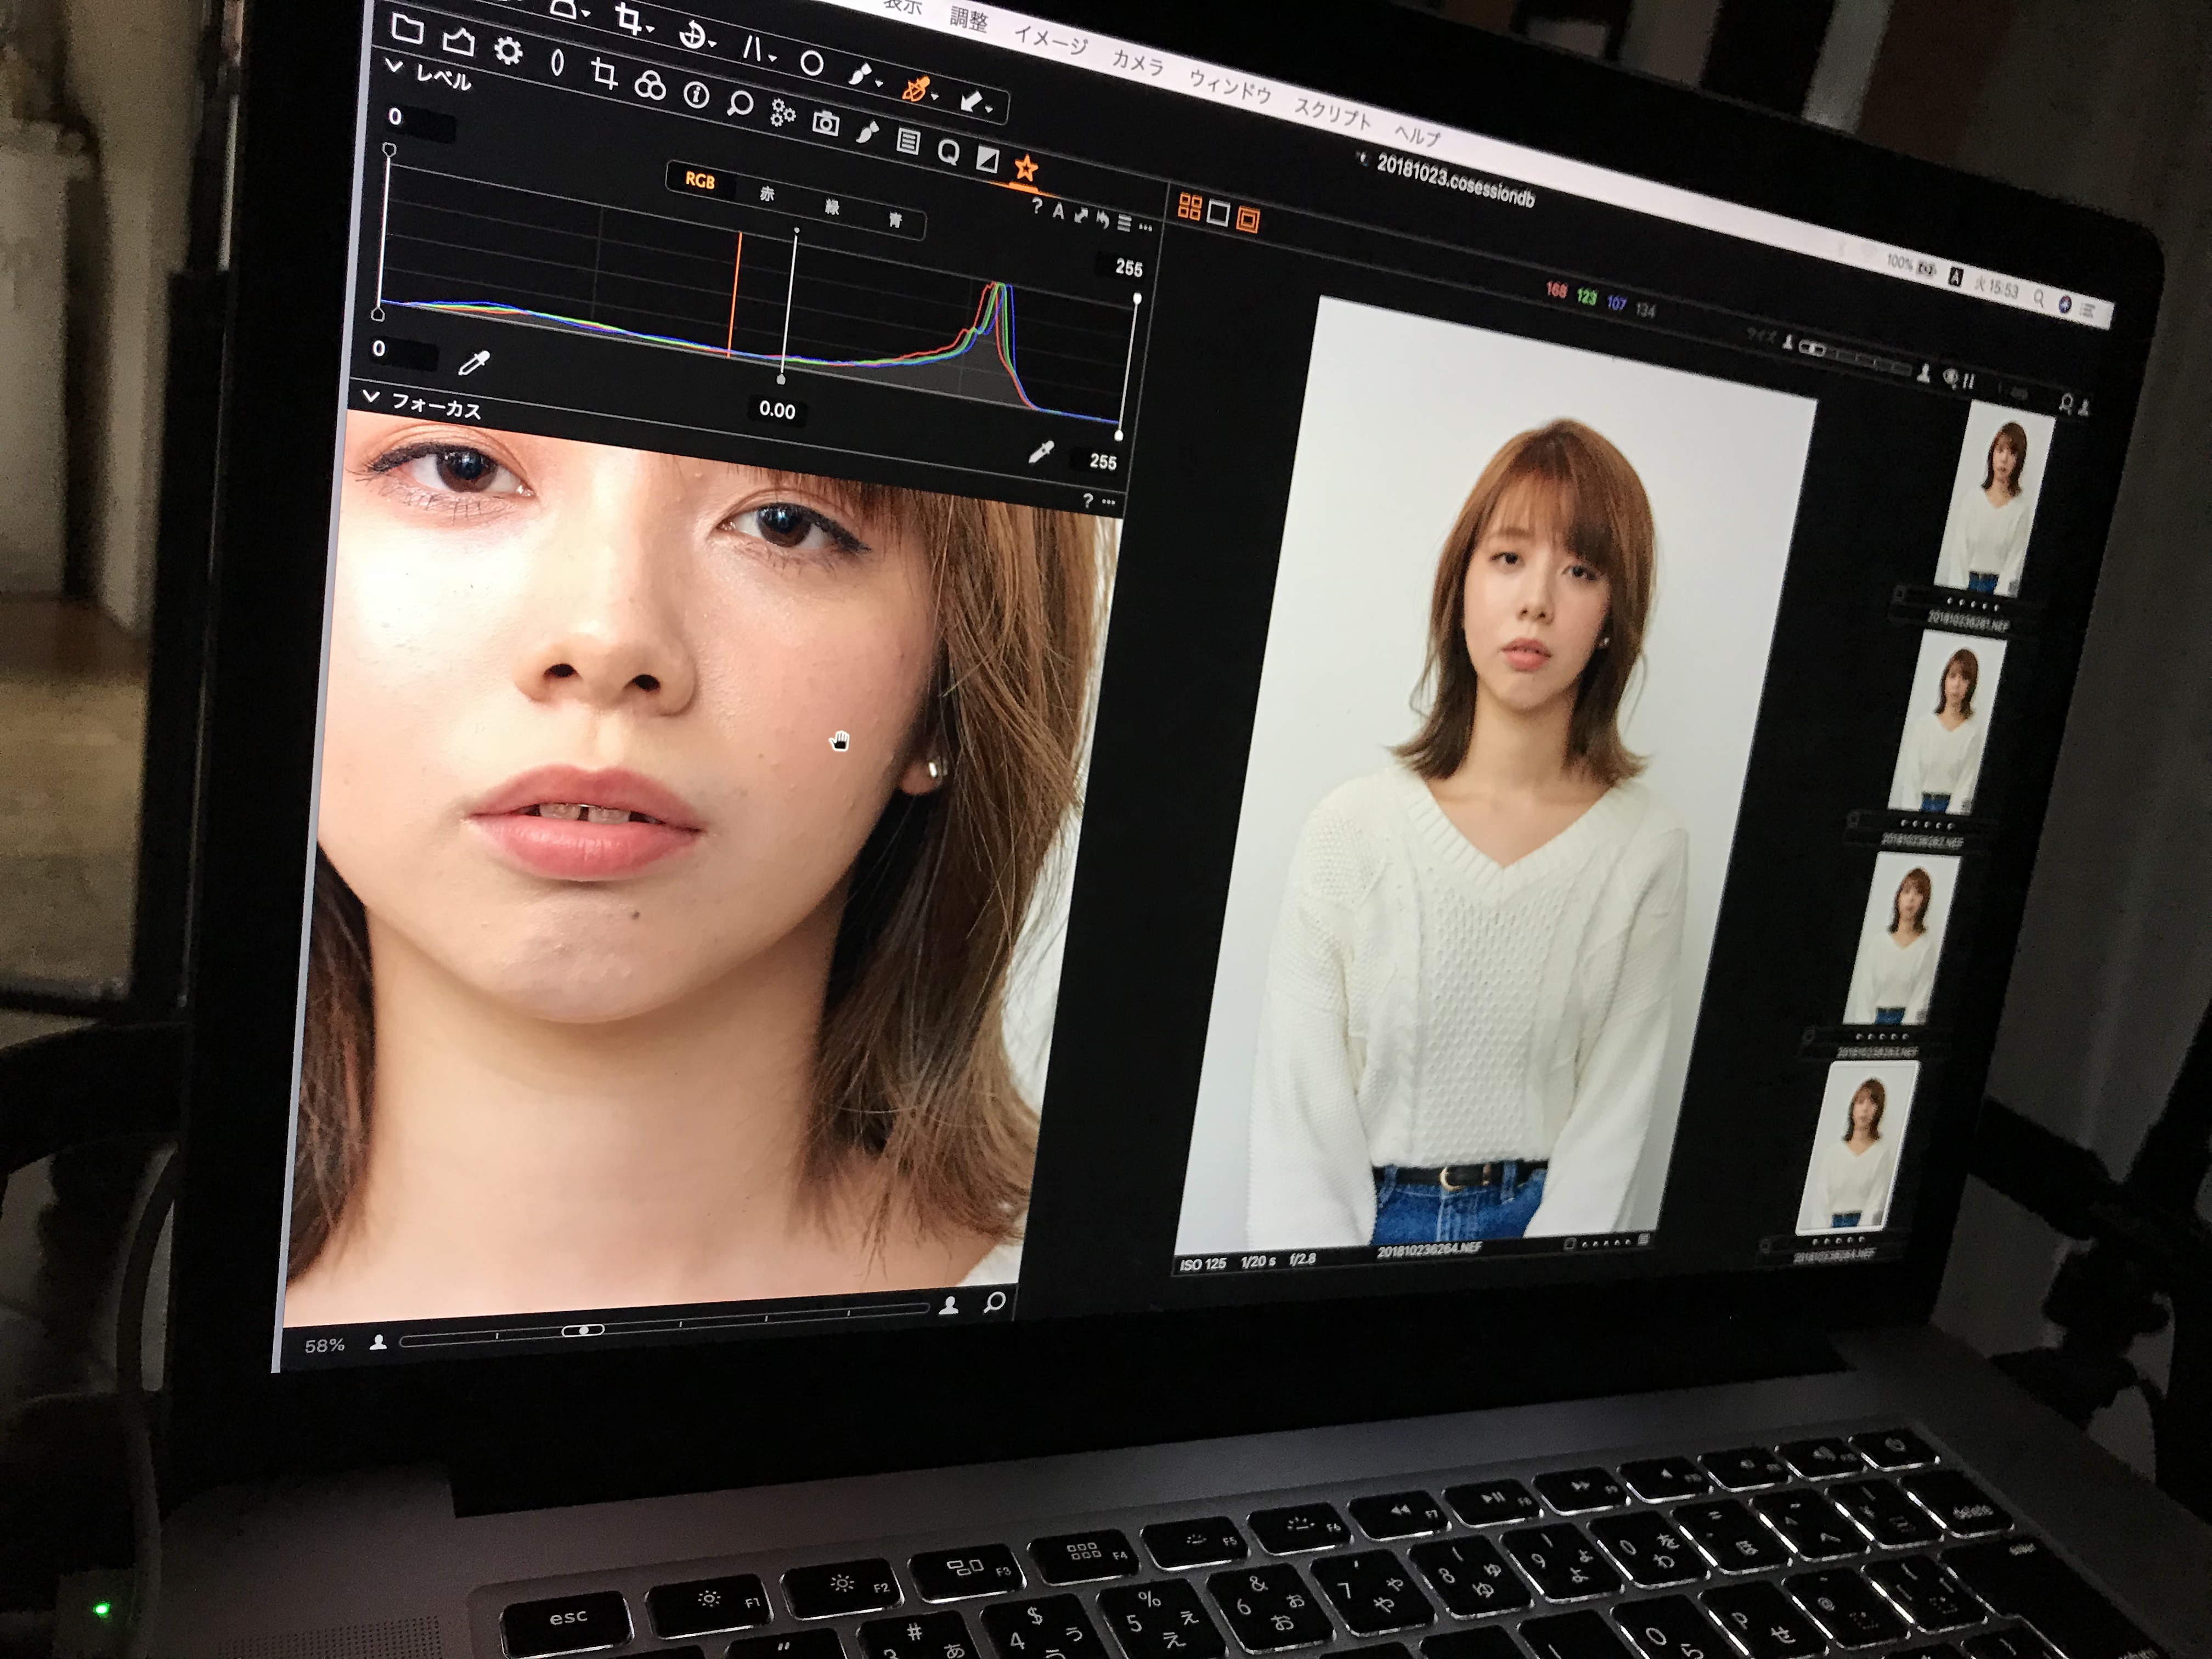This screenshot has width=2212, height=1659.
Task: Reset Levels with the undo arrow icon
Action: (x=1103, y=220)
